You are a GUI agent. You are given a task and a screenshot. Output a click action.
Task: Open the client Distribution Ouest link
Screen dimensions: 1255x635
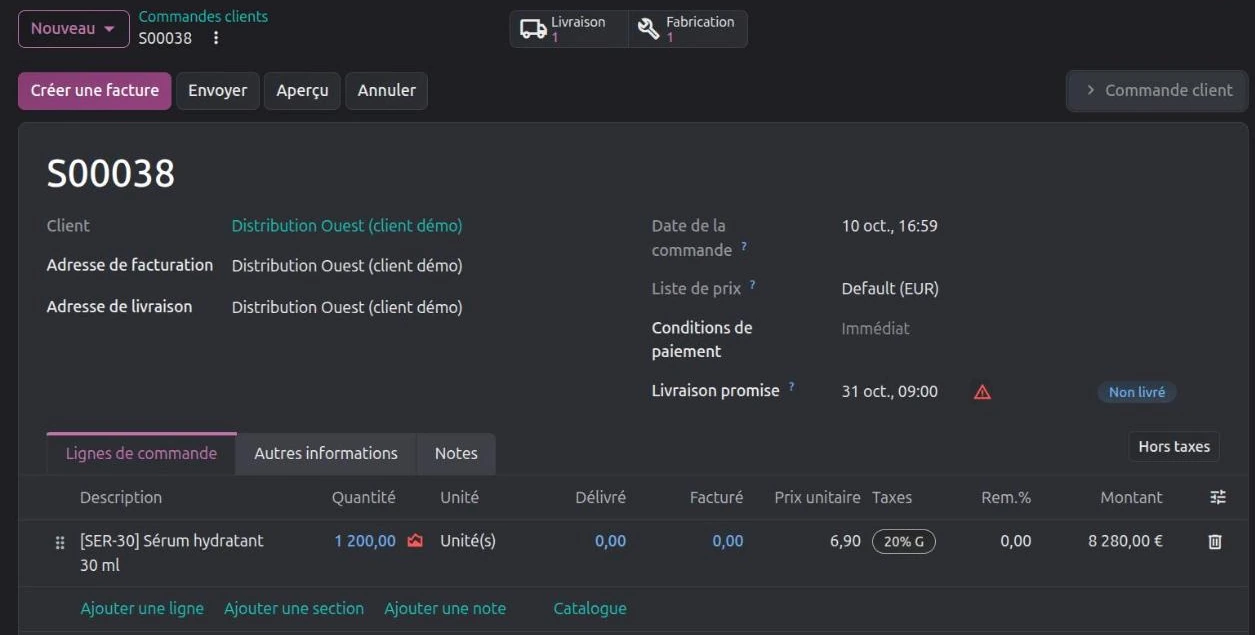point(347,226)
